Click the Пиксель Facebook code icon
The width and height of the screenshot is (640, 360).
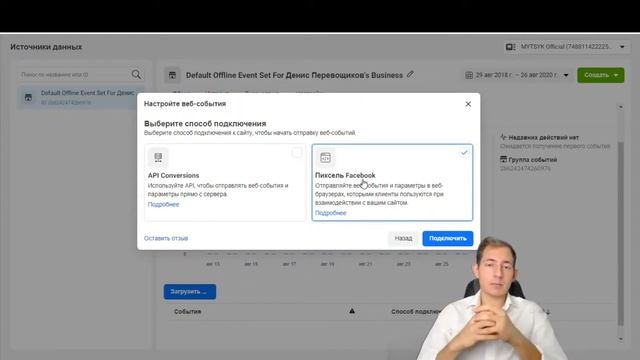coord(325,158)
